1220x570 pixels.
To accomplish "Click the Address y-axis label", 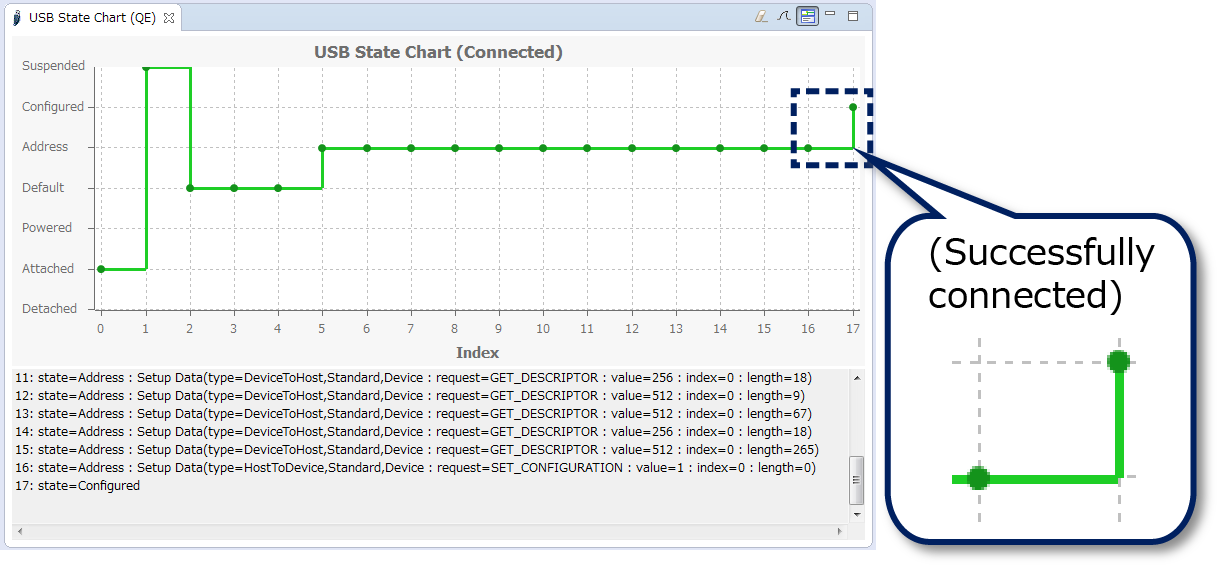I will pyautogui.click(x=45, y=147).
